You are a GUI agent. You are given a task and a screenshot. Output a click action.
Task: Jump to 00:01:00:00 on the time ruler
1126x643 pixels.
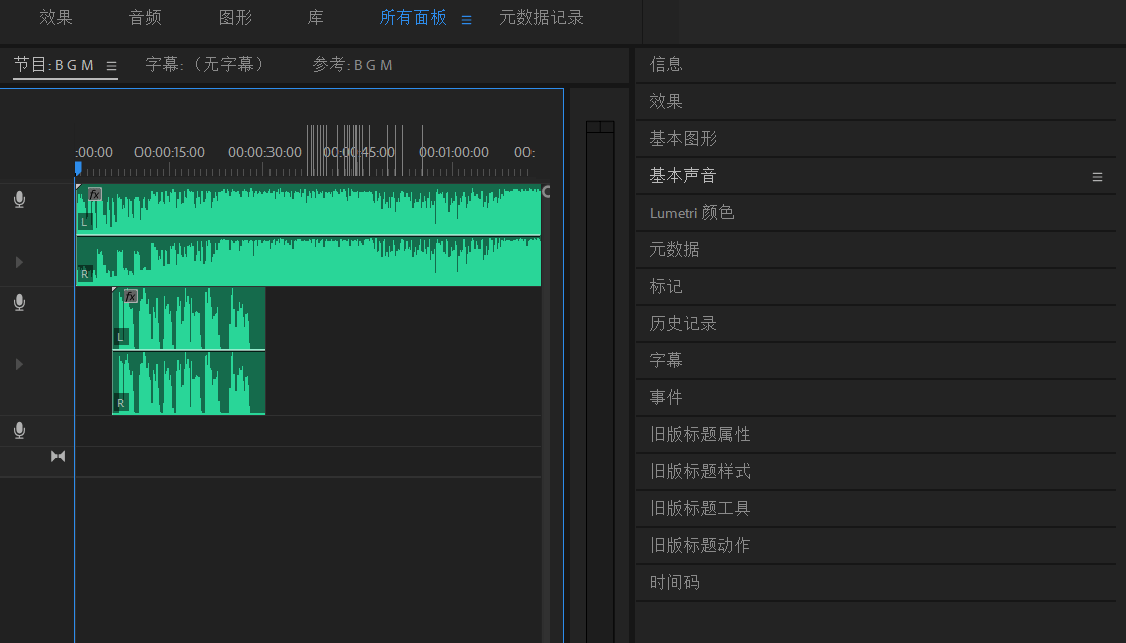pos(454,152)
